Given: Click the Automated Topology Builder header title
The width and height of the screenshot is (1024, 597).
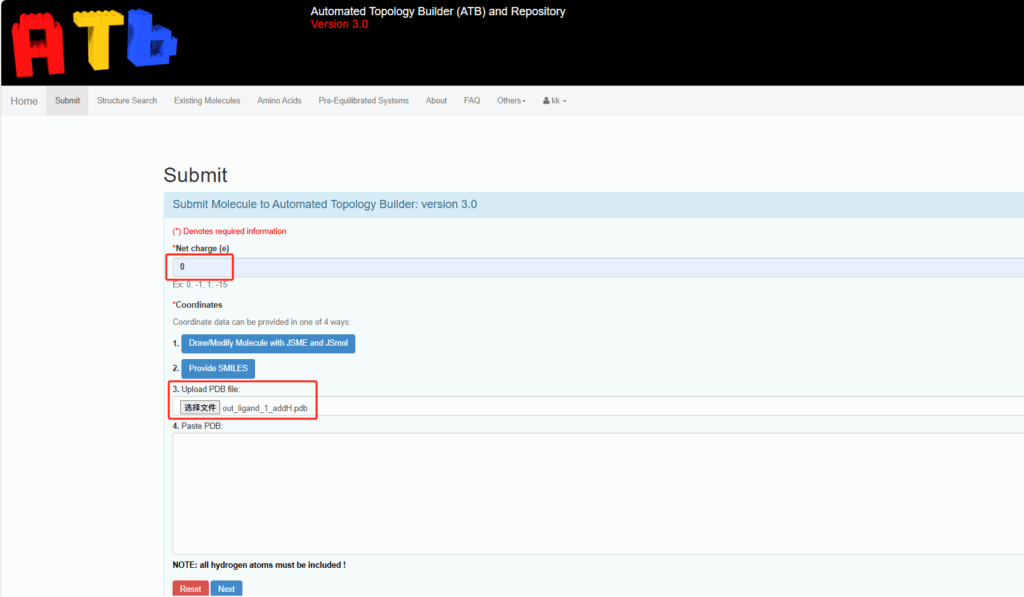Looking at the screenshot, I should click(x=438, y=12).
